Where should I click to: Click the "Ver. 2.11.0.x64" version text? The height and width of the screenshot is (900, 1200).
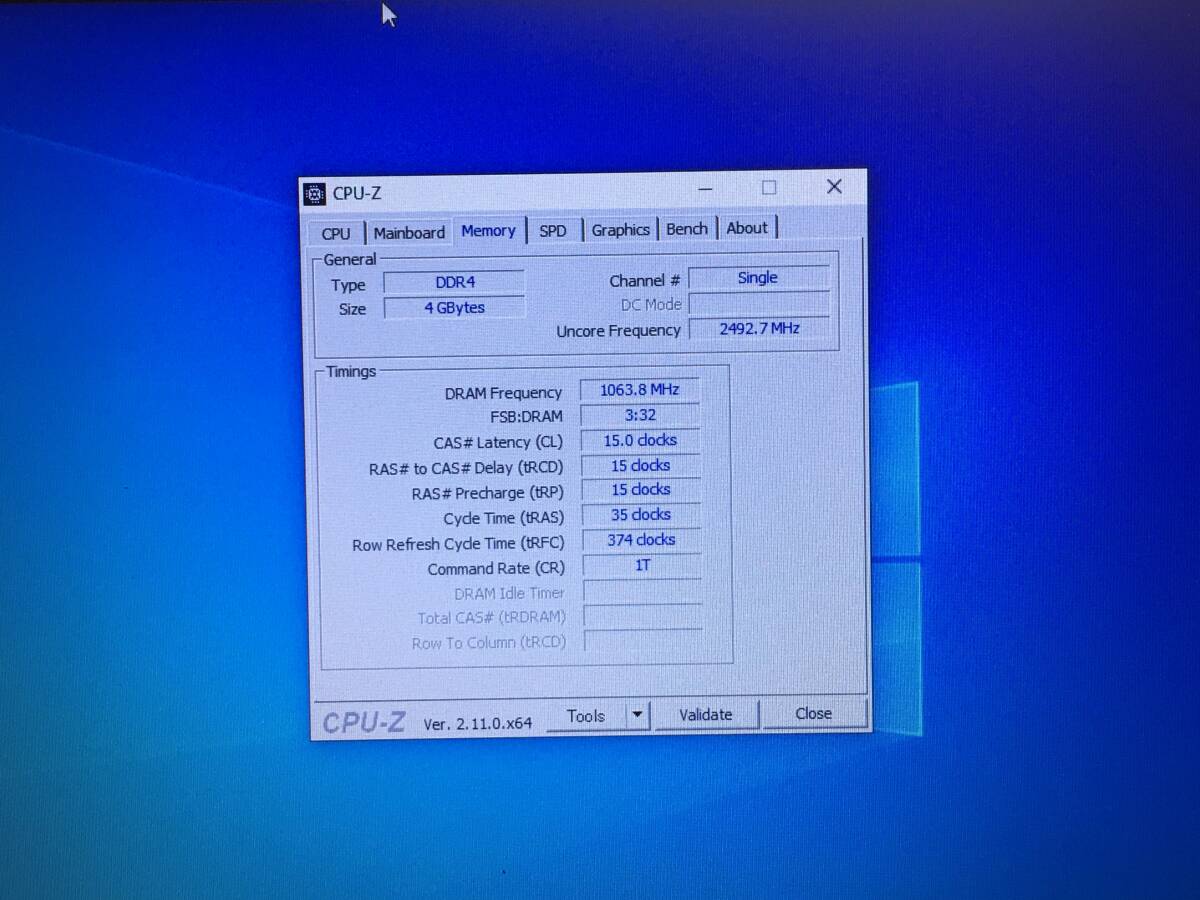[x=478, y=723]
